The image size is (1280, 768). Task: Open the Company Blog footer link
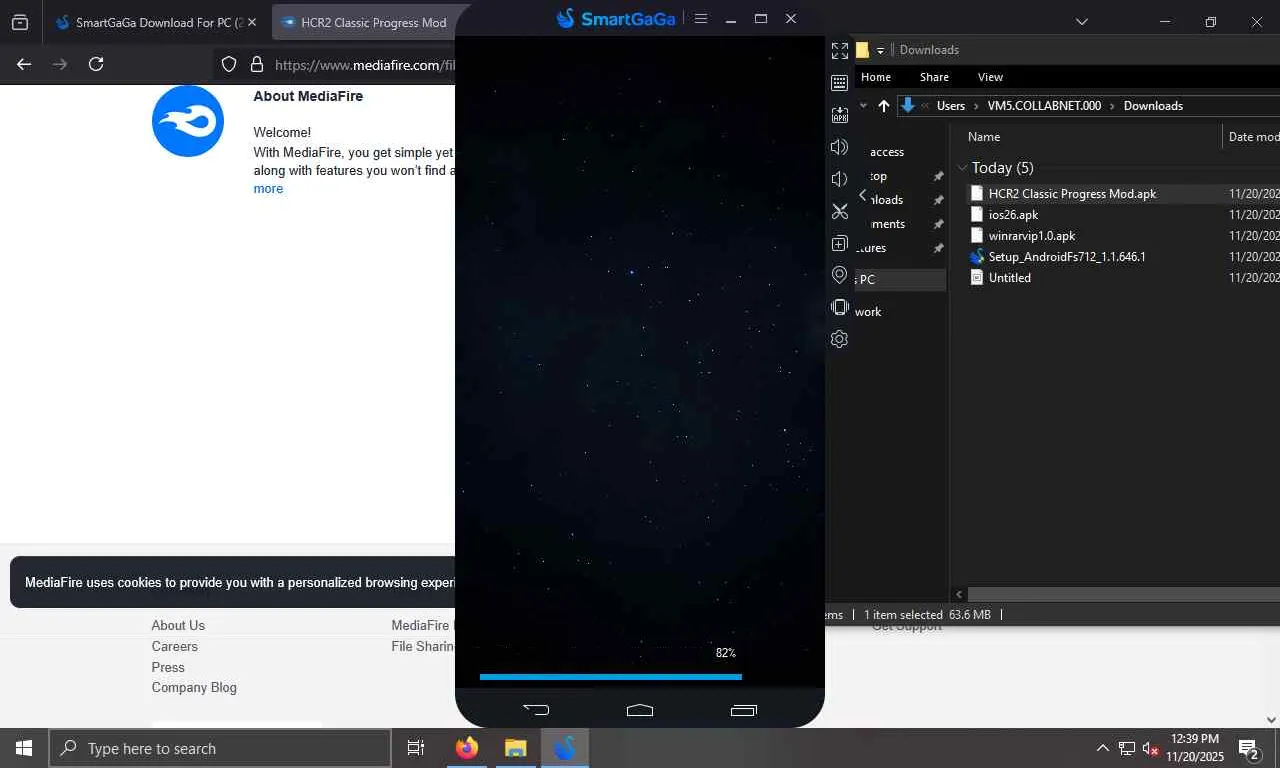coord(194,688)
